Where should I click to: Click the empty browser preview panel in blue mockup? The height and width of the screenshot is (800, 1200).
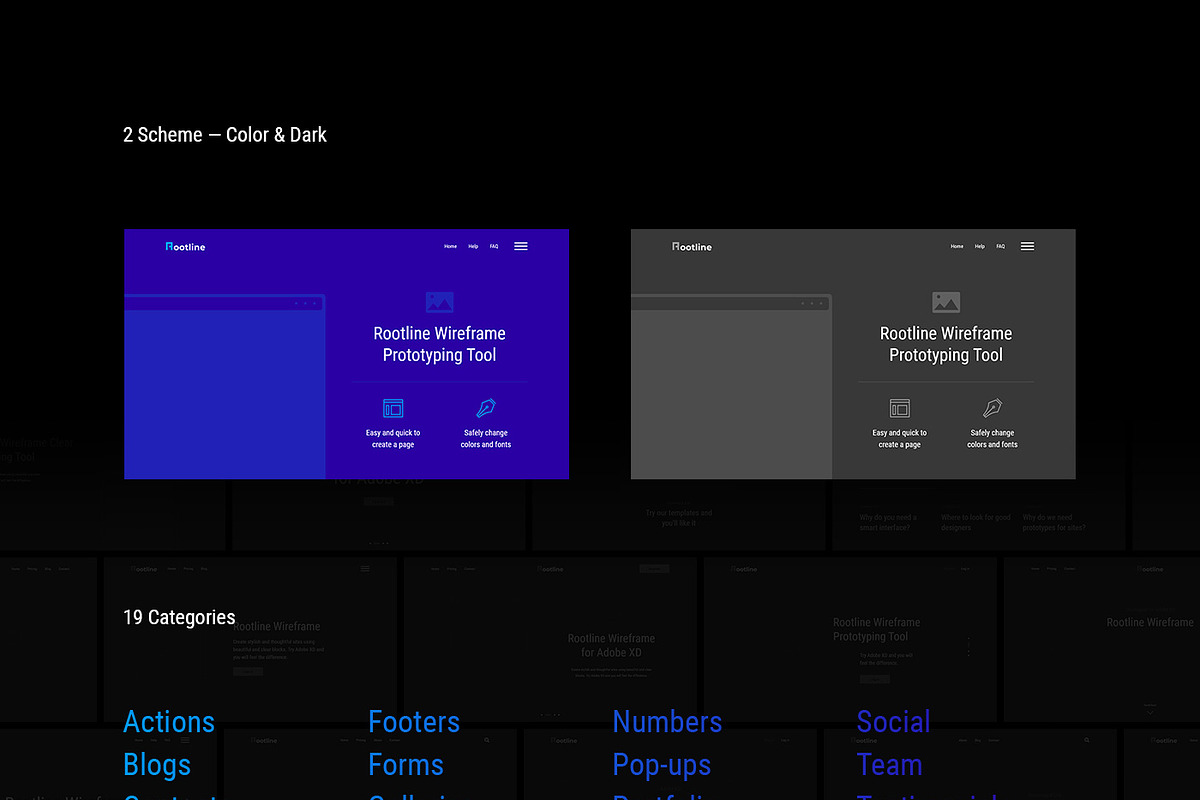point(224,394)
